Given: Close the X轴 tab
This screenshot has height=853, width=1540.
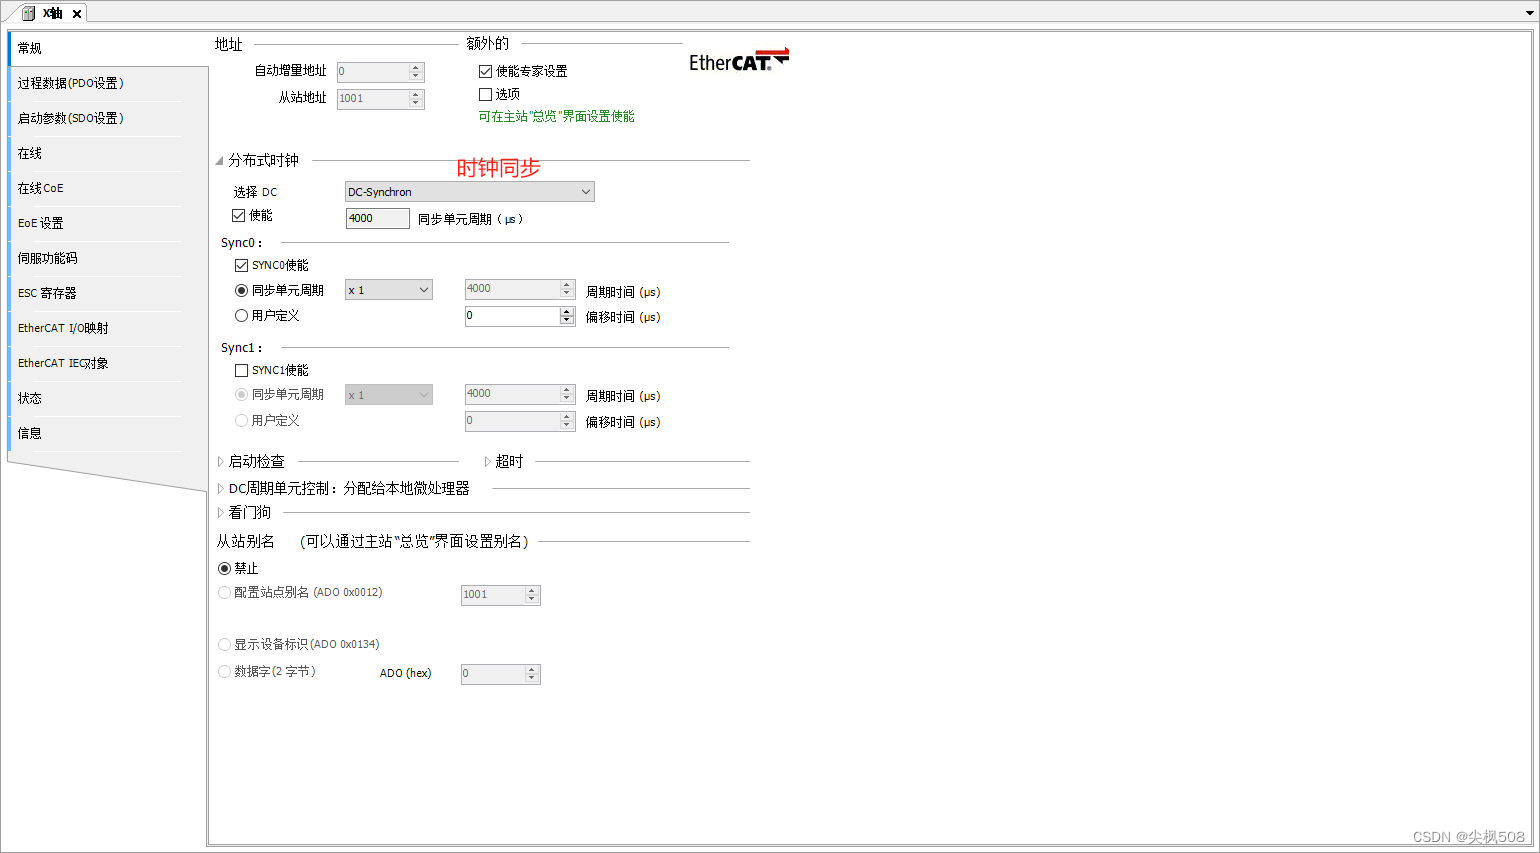Looking at the screenshot, I should point(77,14).
